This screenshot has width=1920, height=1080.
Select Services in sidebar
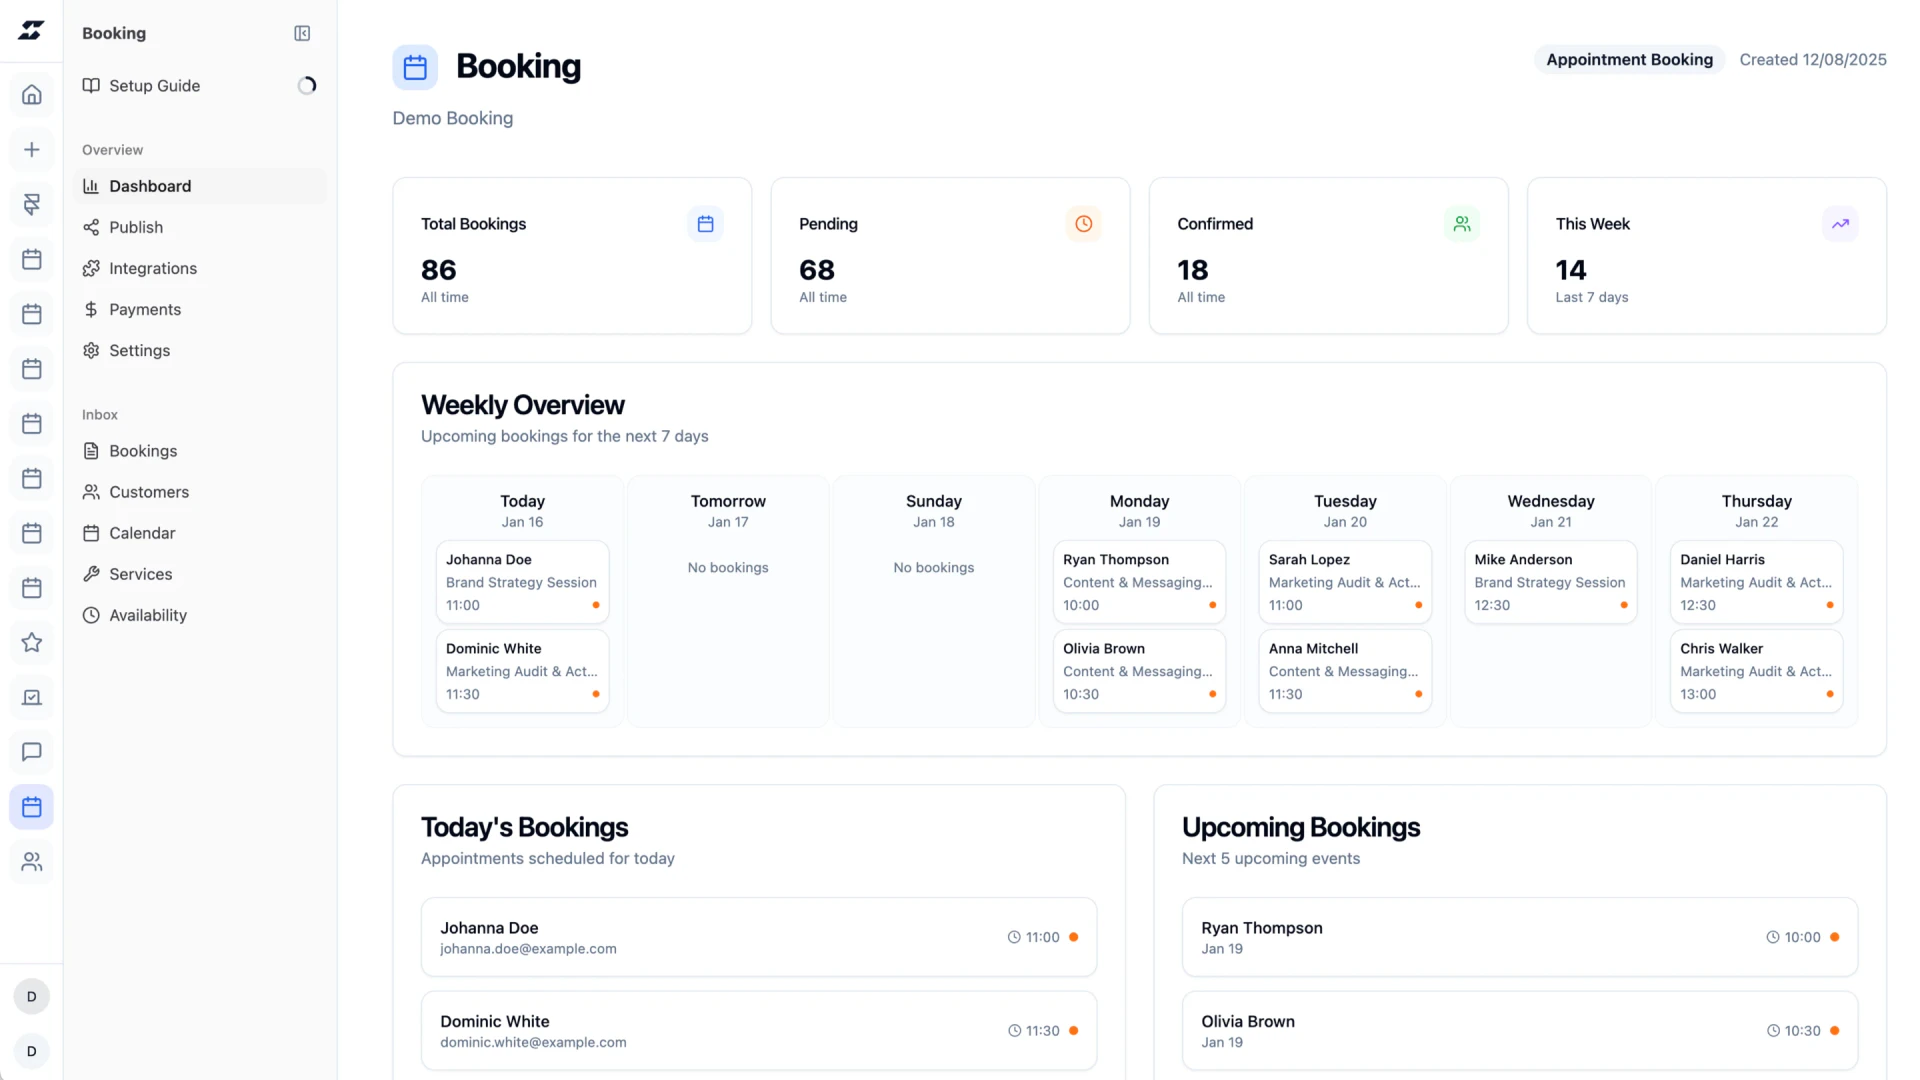(x=141, y=574)
